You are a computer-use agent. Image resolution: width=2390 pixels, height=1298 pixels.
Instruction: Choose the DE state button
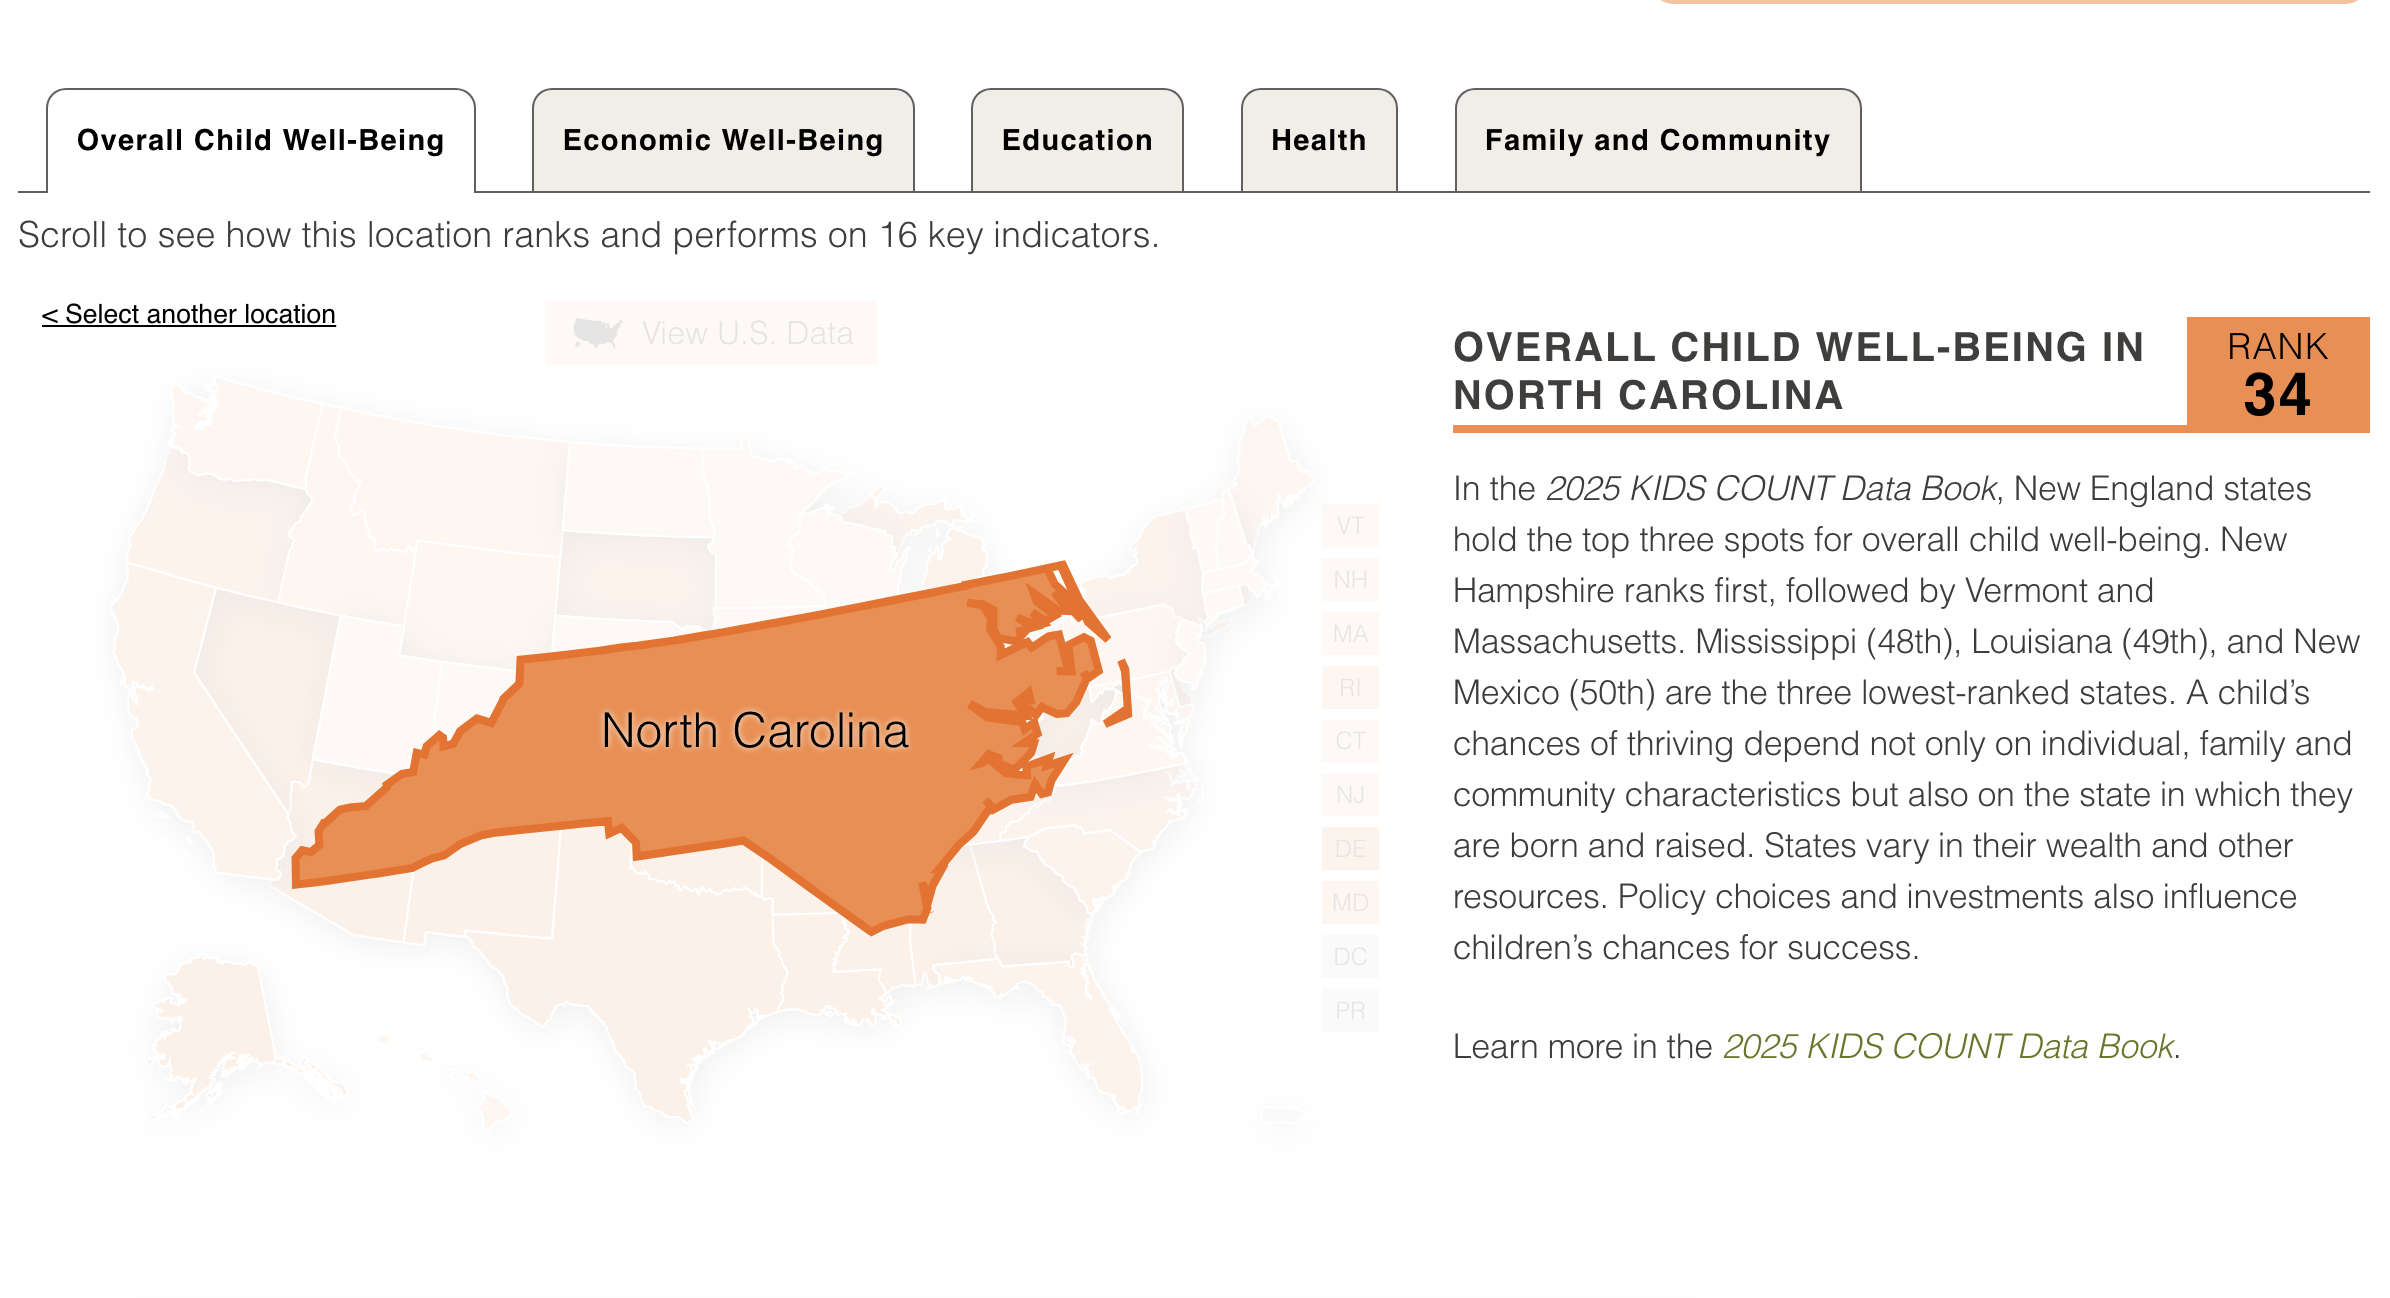click(x=1350, y=849)
